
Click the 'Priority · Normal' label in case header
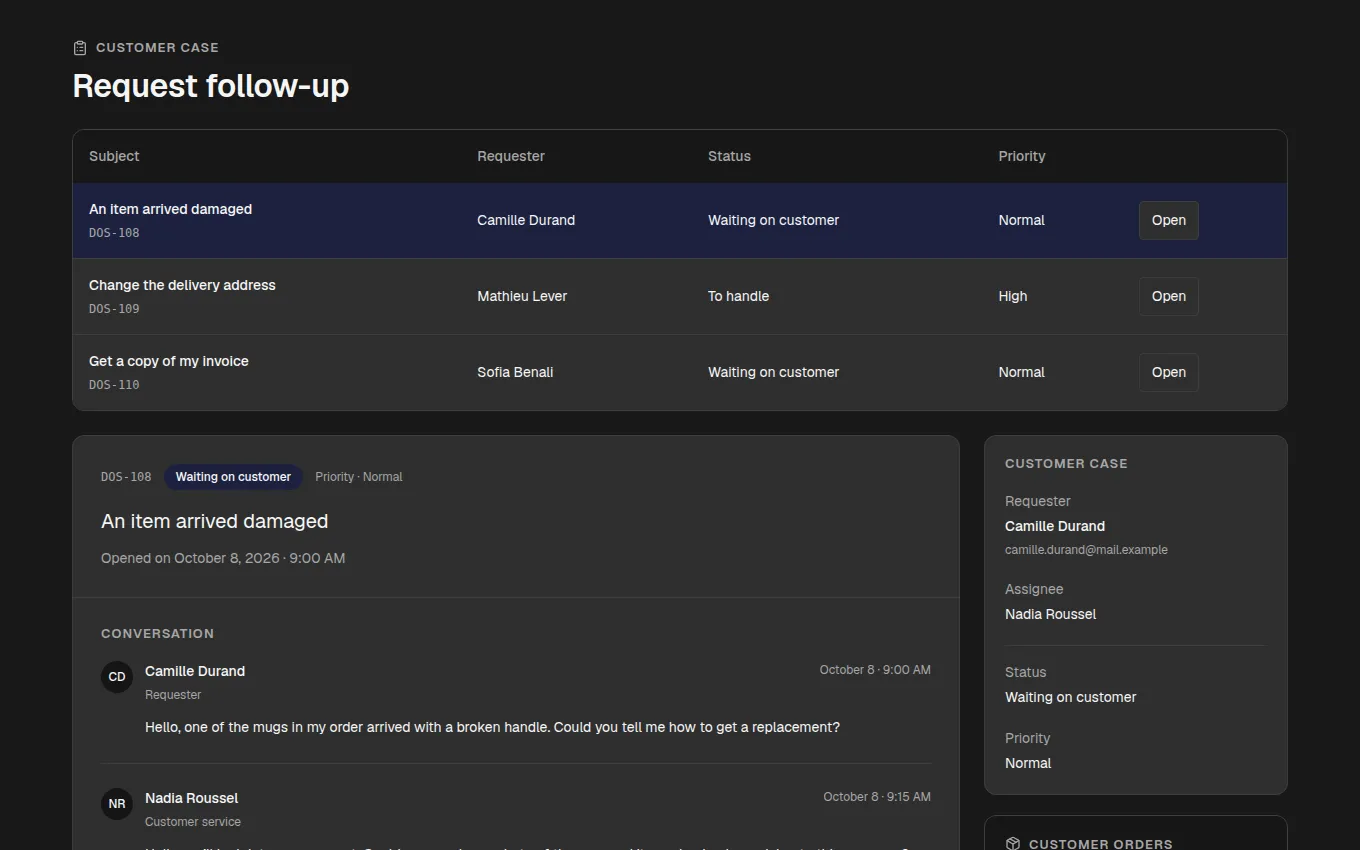click(359, 477)
